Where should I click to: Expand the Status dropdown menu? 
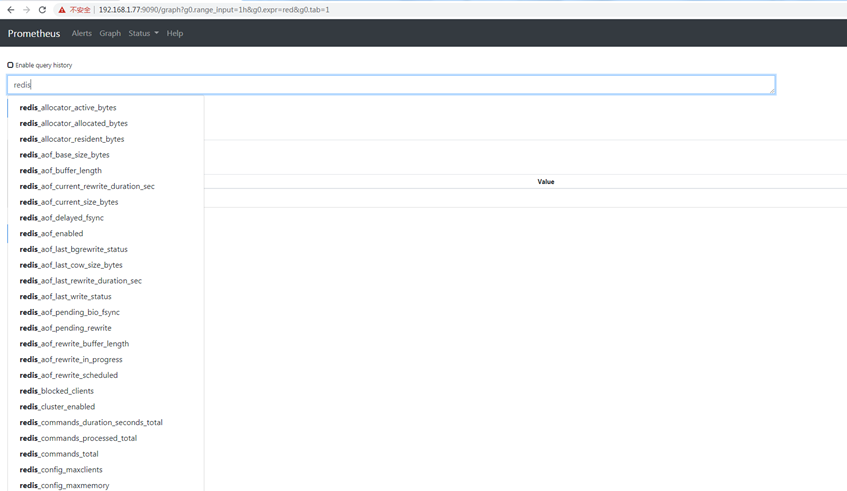coord(144,33)
